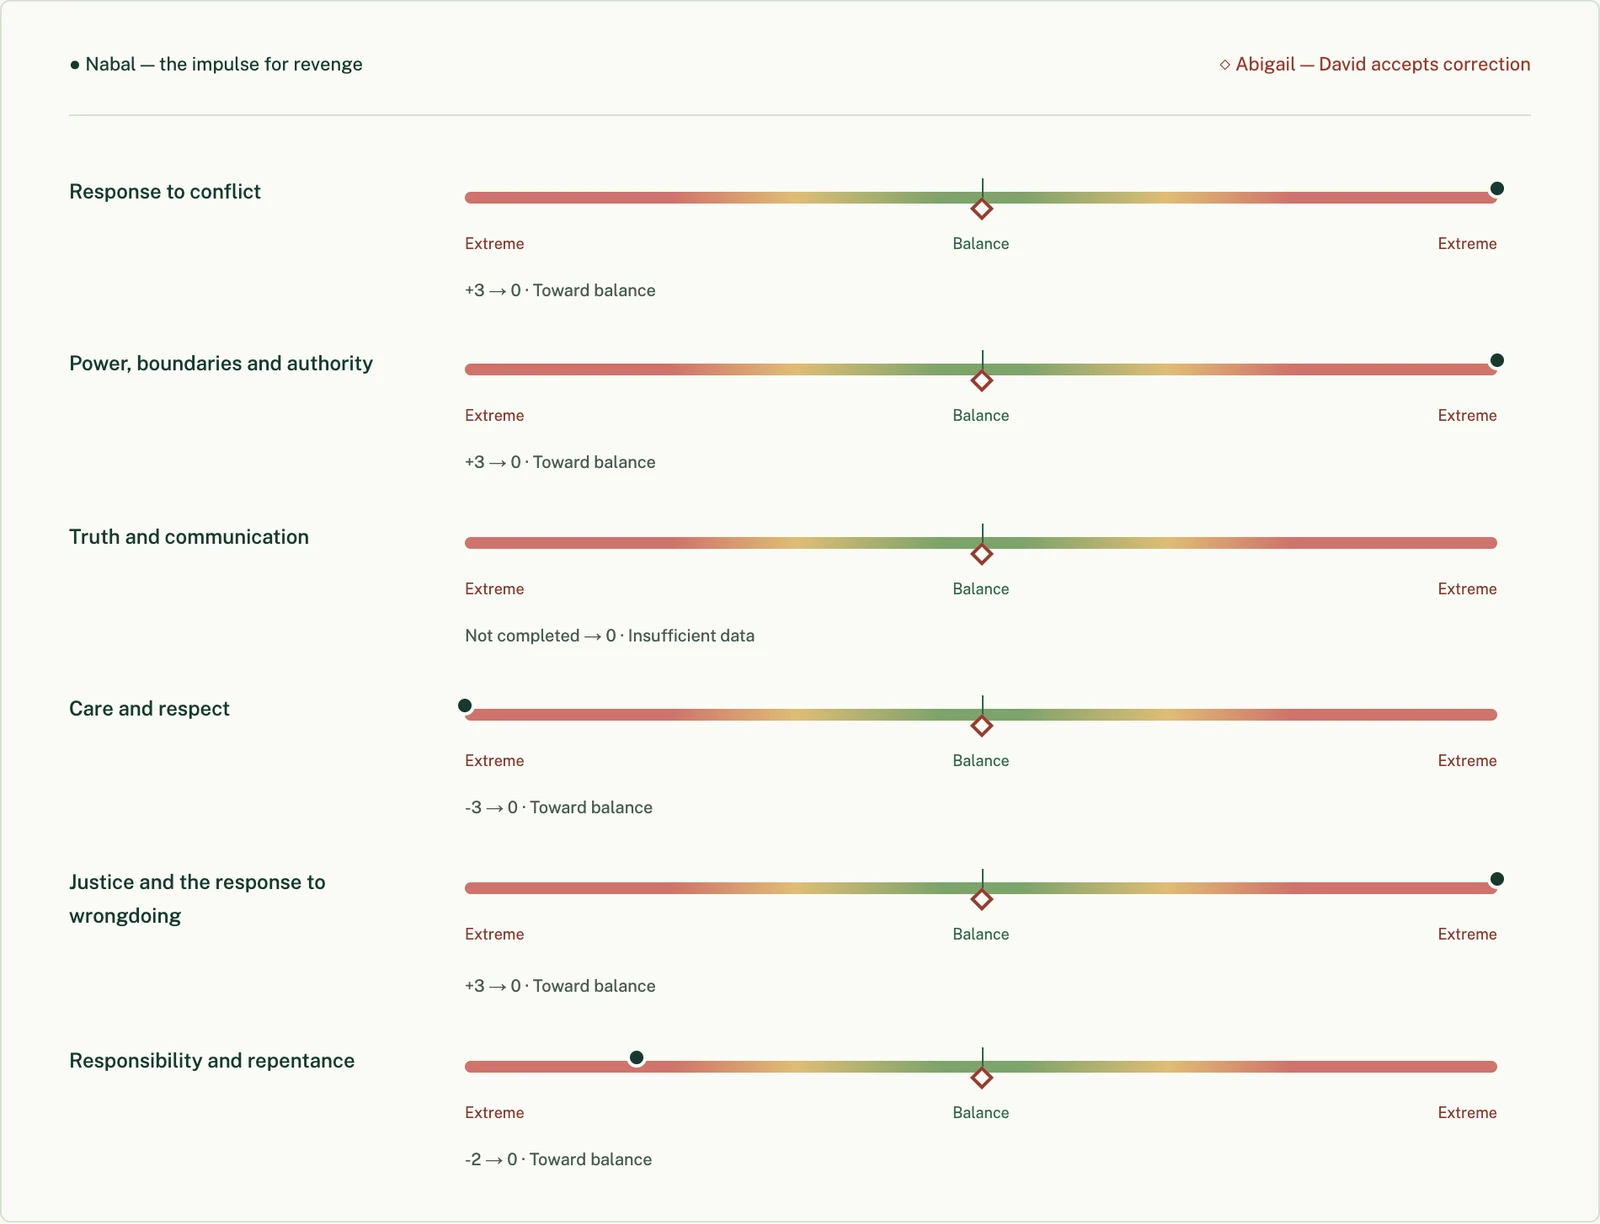
Task: Select the Care and respect heading
Action: click(149, 709)
